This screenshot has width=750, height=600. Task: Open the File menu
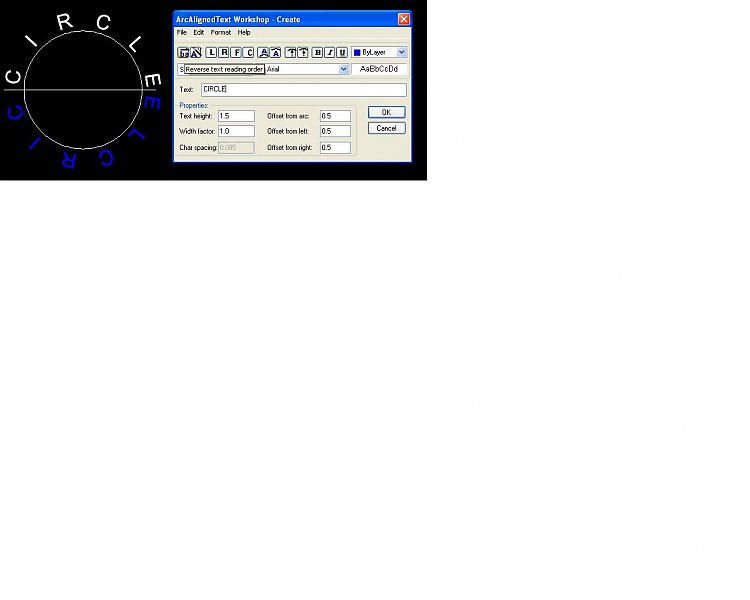pos(182,33)
